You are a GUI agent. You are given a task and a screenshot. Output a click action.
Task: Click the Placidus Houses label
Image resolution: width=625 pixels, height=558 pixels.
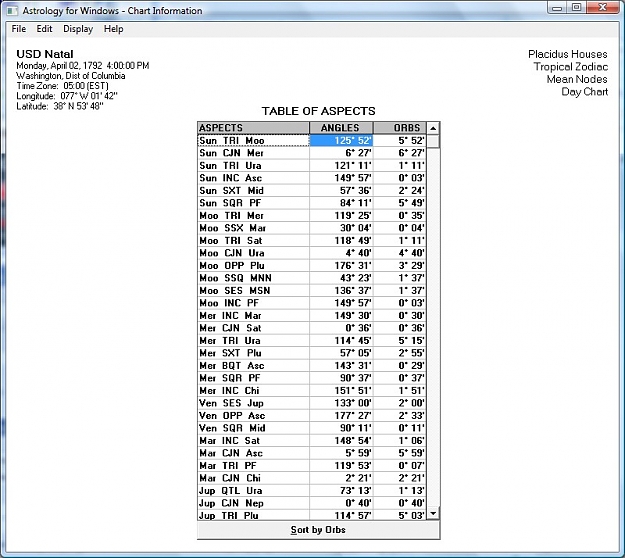click(x=568, y=54)
